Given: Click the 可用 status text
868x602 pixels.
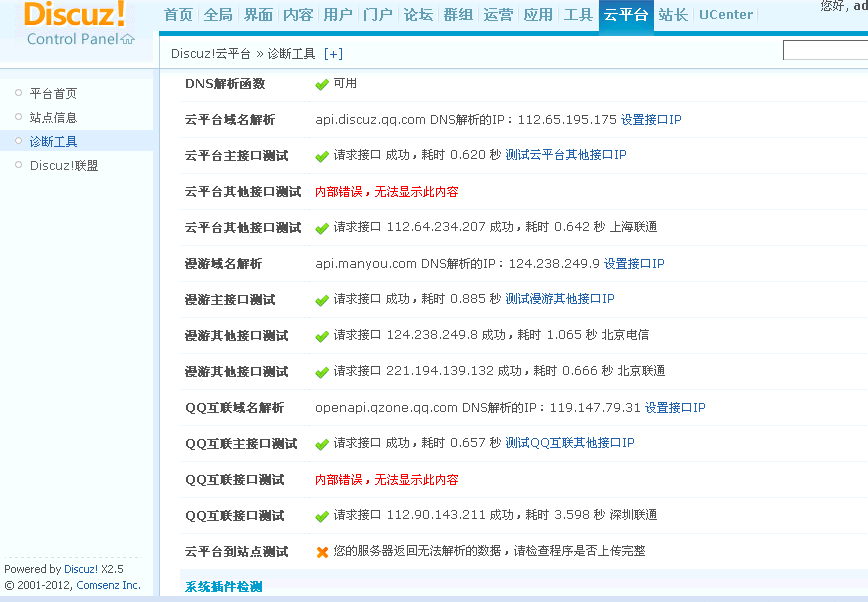Looking at the screenshot, I should [345, 83].
